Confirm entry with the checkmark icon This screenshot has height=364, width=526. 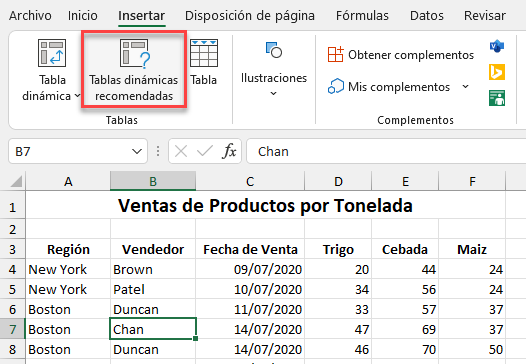[205, 151]
